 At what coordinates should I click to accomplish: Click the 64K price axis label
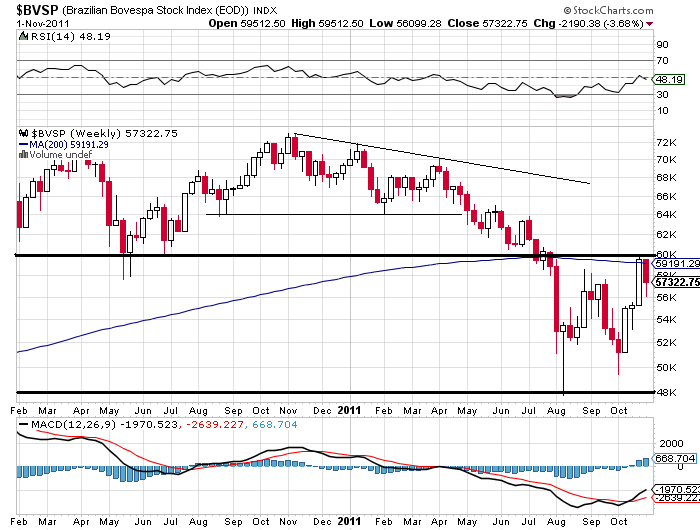(x=667, y=215)
